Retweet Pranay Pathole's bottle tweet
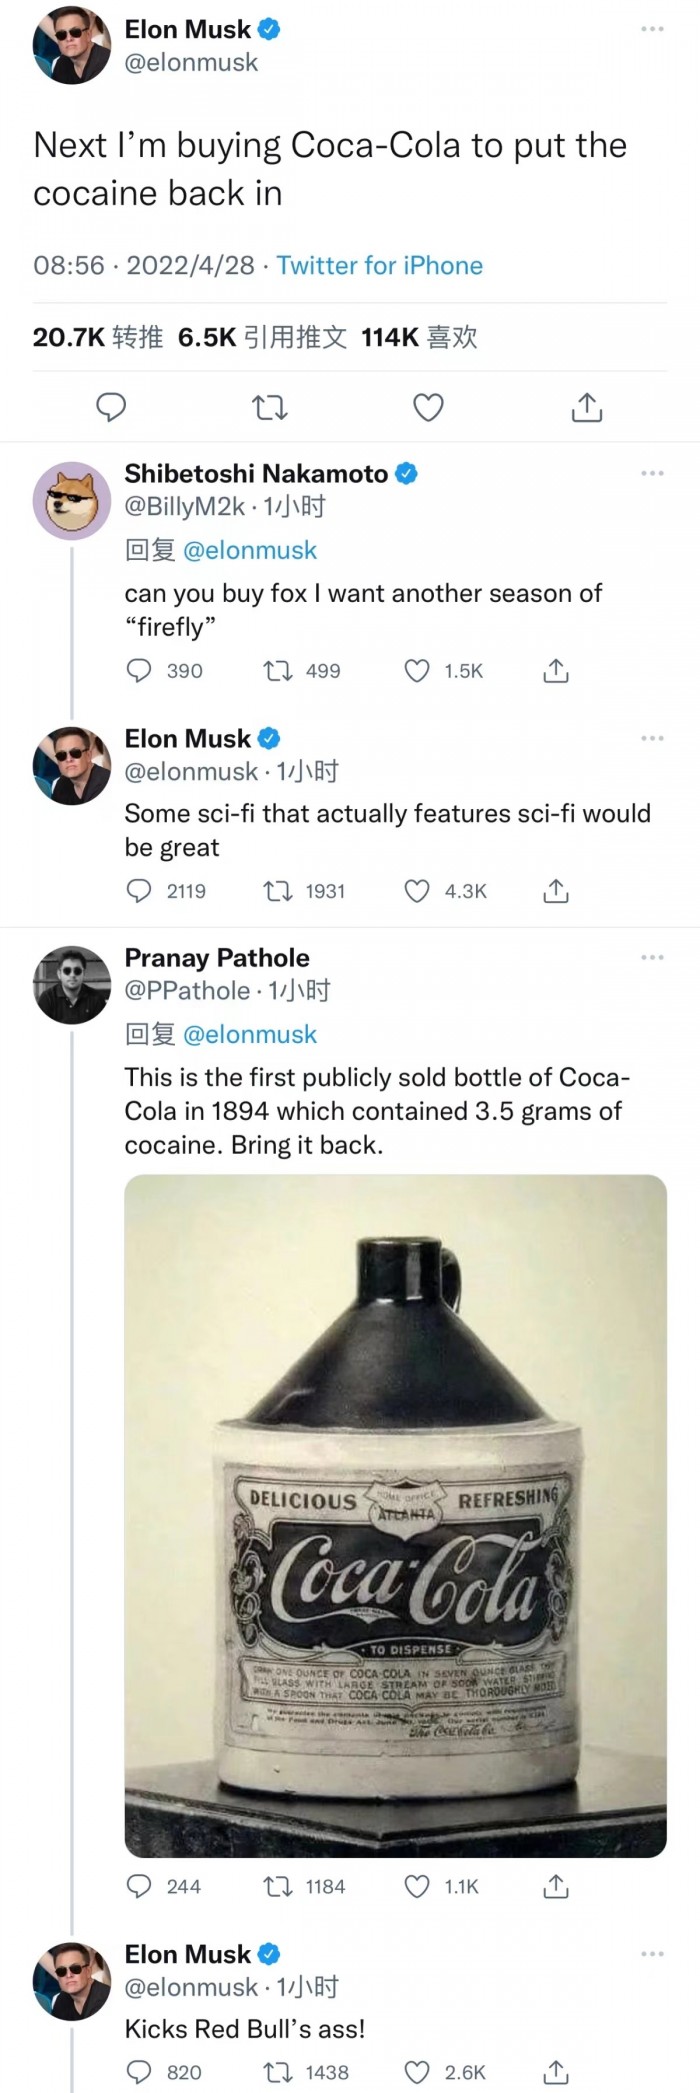700x2093 pixels. (x=276, y=1887)
